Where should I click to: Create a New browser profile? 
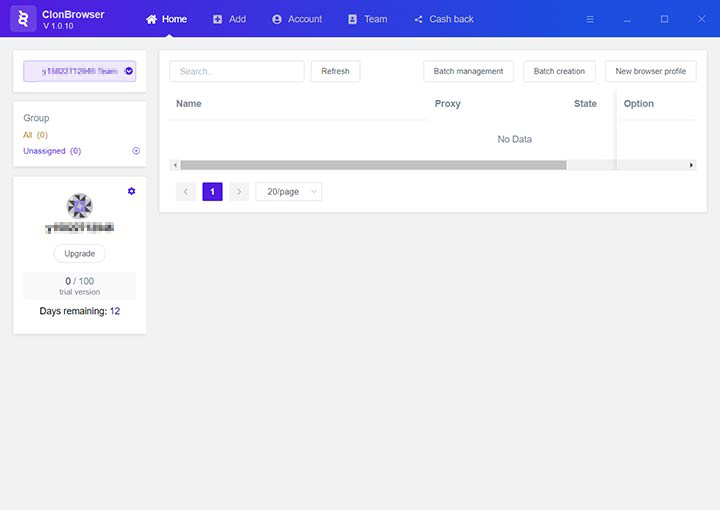[651, 71]
